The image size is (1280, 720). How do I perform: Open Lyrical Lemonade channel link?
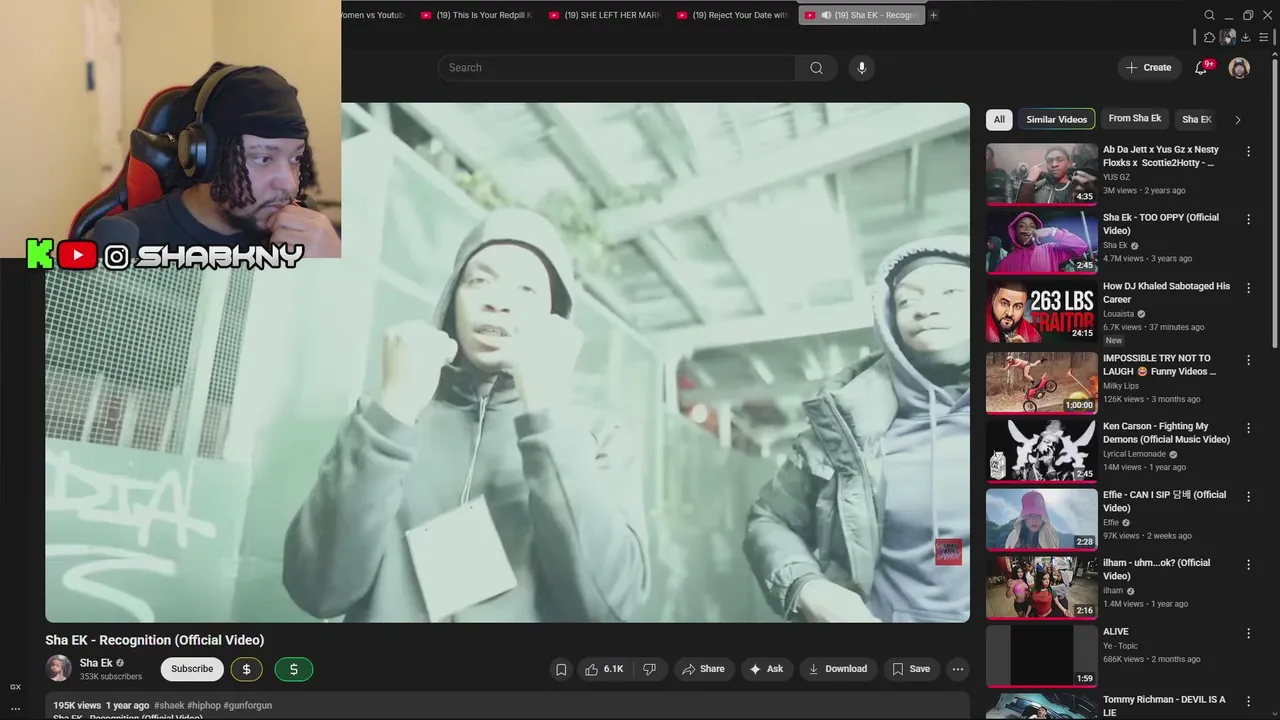[1135, 454]
